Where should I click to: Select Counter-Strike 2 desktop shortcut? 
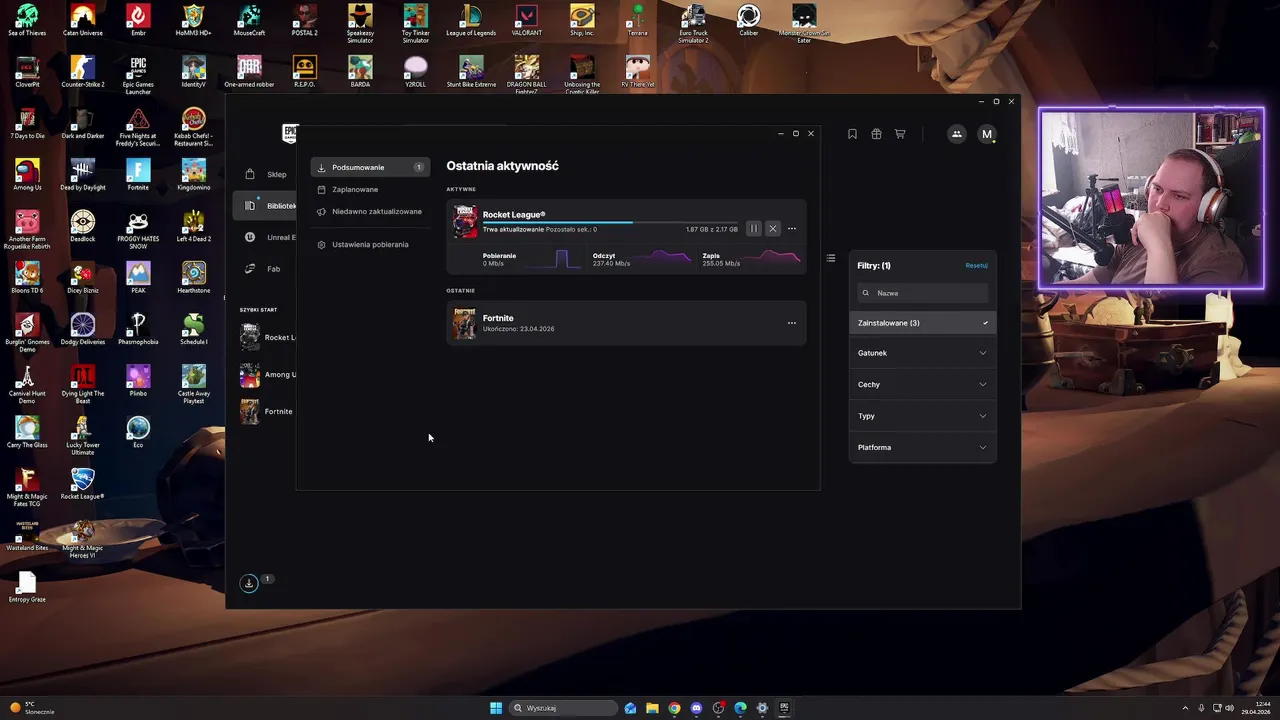pyautogui.click(x=83, y=72)
